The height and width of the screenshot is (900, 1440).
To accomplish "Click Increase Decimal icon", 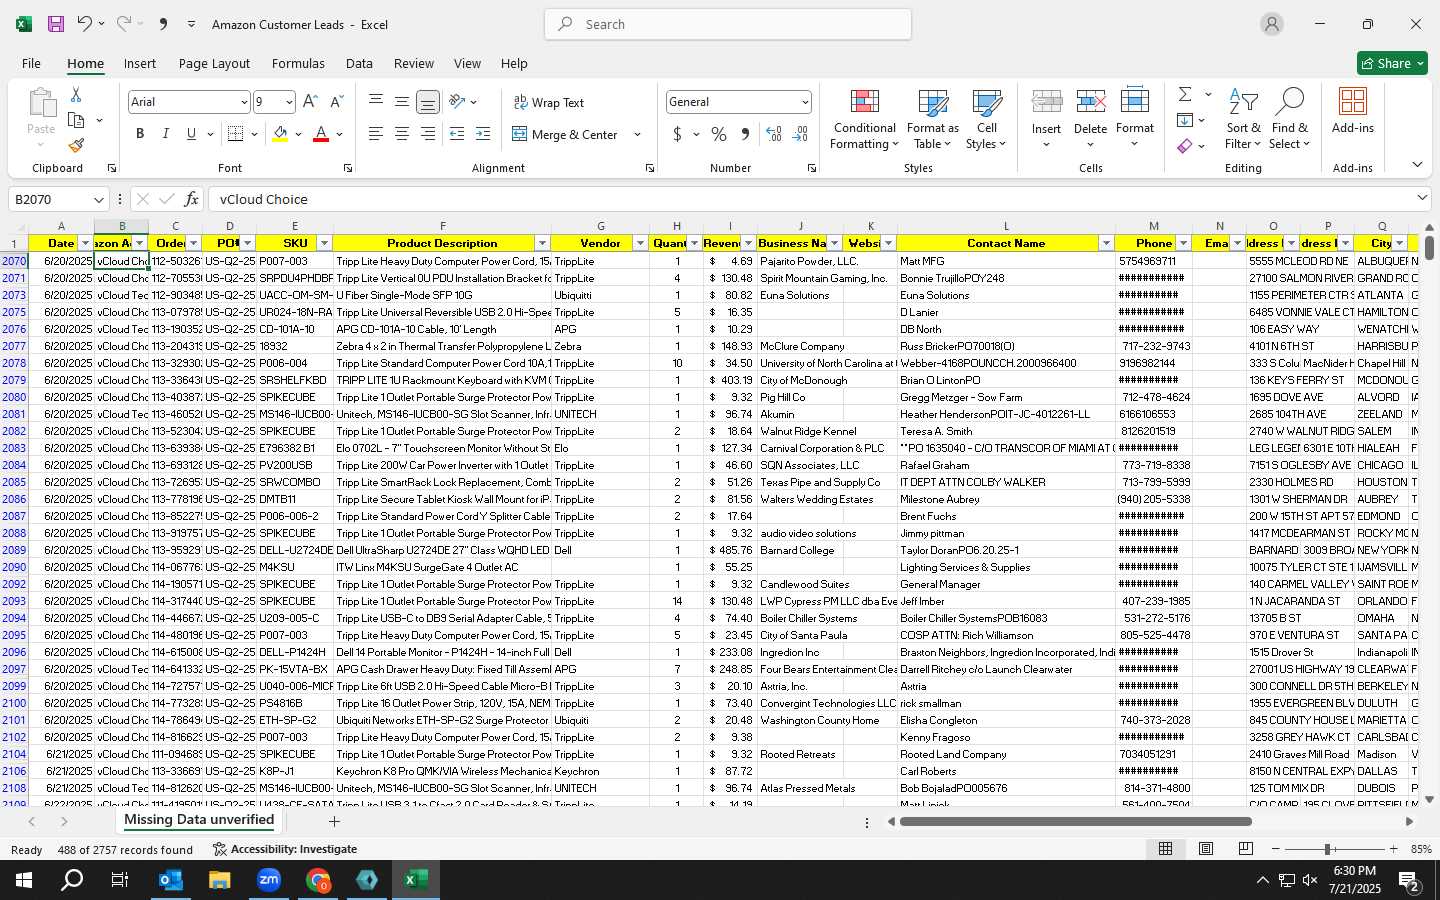I will pyautogui.click(x=774, y=134).
